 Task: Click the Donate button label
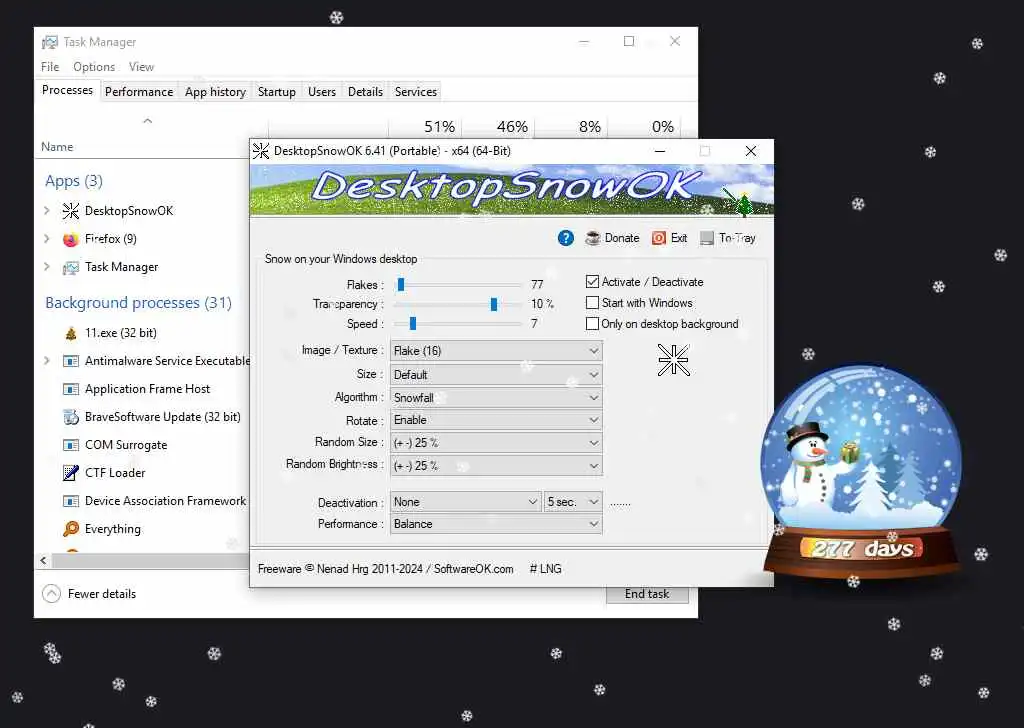(622, 238)
